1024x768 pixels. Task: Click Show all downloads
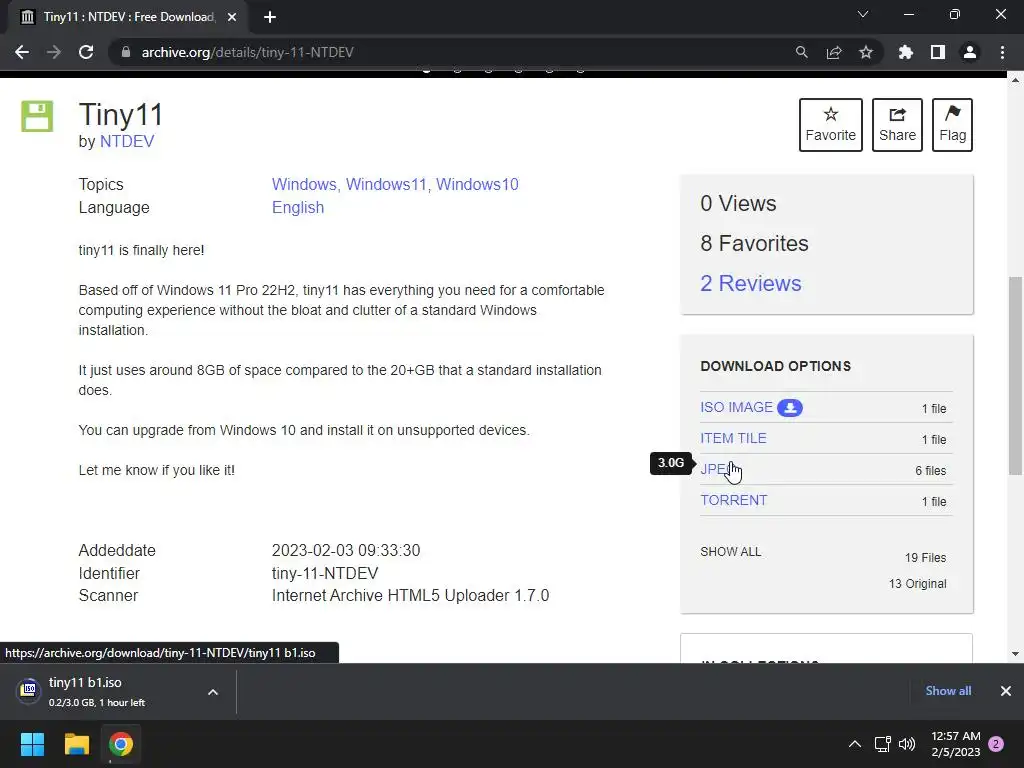948,691
